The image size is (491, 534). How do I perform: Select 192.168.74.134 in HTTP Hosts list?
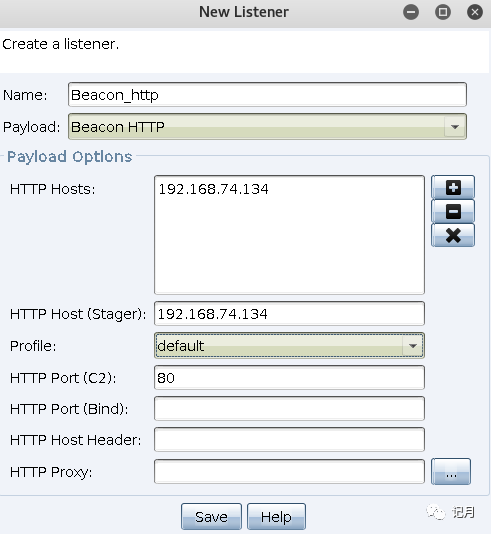click(213, 189)
